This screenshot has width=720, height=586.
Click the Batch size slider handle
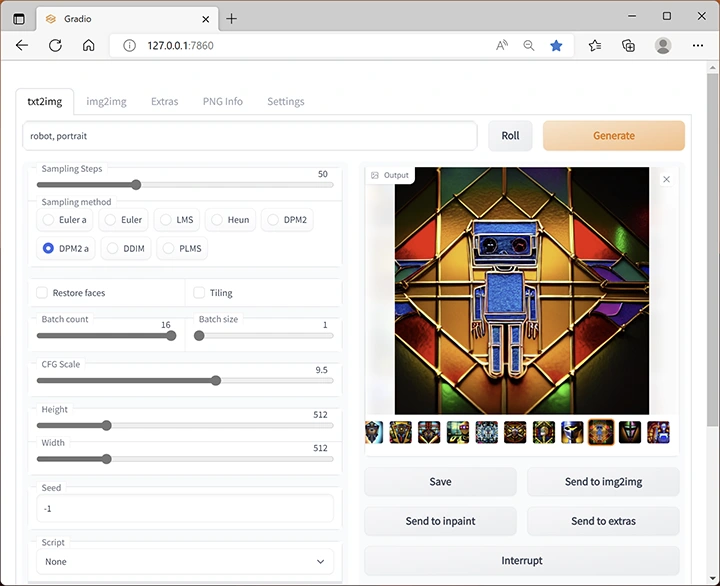pyautogui.click(x=199, y=336)
